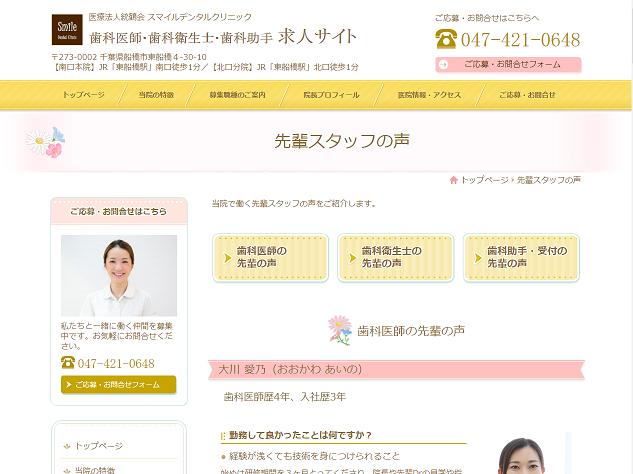The width and height of the screenshot is (633, 474).
Task: Click the Smile Dental Clinic logo
Action: (x=67, y=30)
